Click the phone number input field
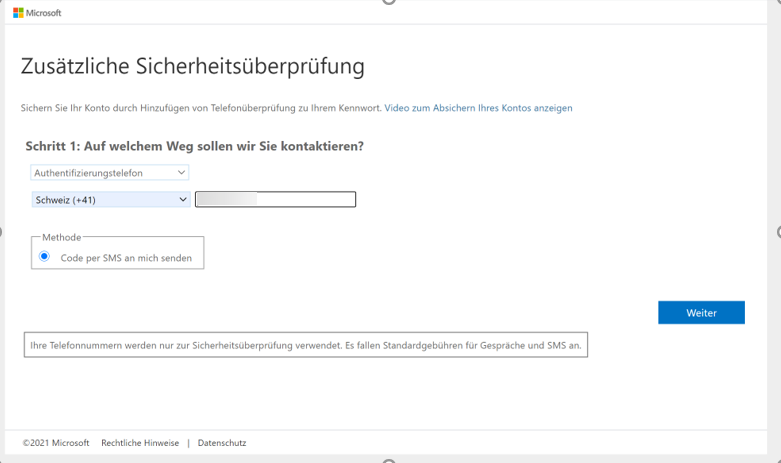This screenshot has width=781, height=463. [275, 200]
